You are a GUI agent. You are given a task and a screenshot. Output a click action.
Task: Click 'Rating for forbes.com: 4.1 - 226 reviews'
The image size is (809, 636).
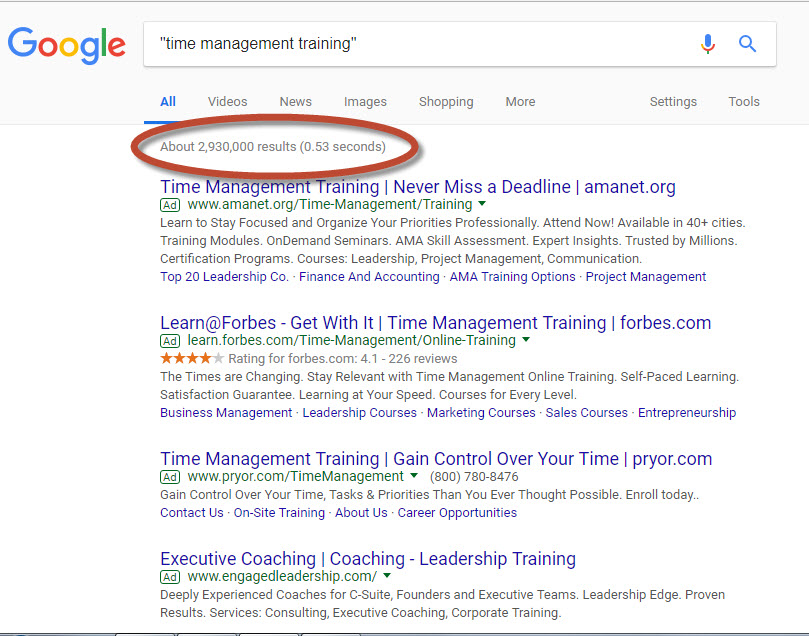343,358
